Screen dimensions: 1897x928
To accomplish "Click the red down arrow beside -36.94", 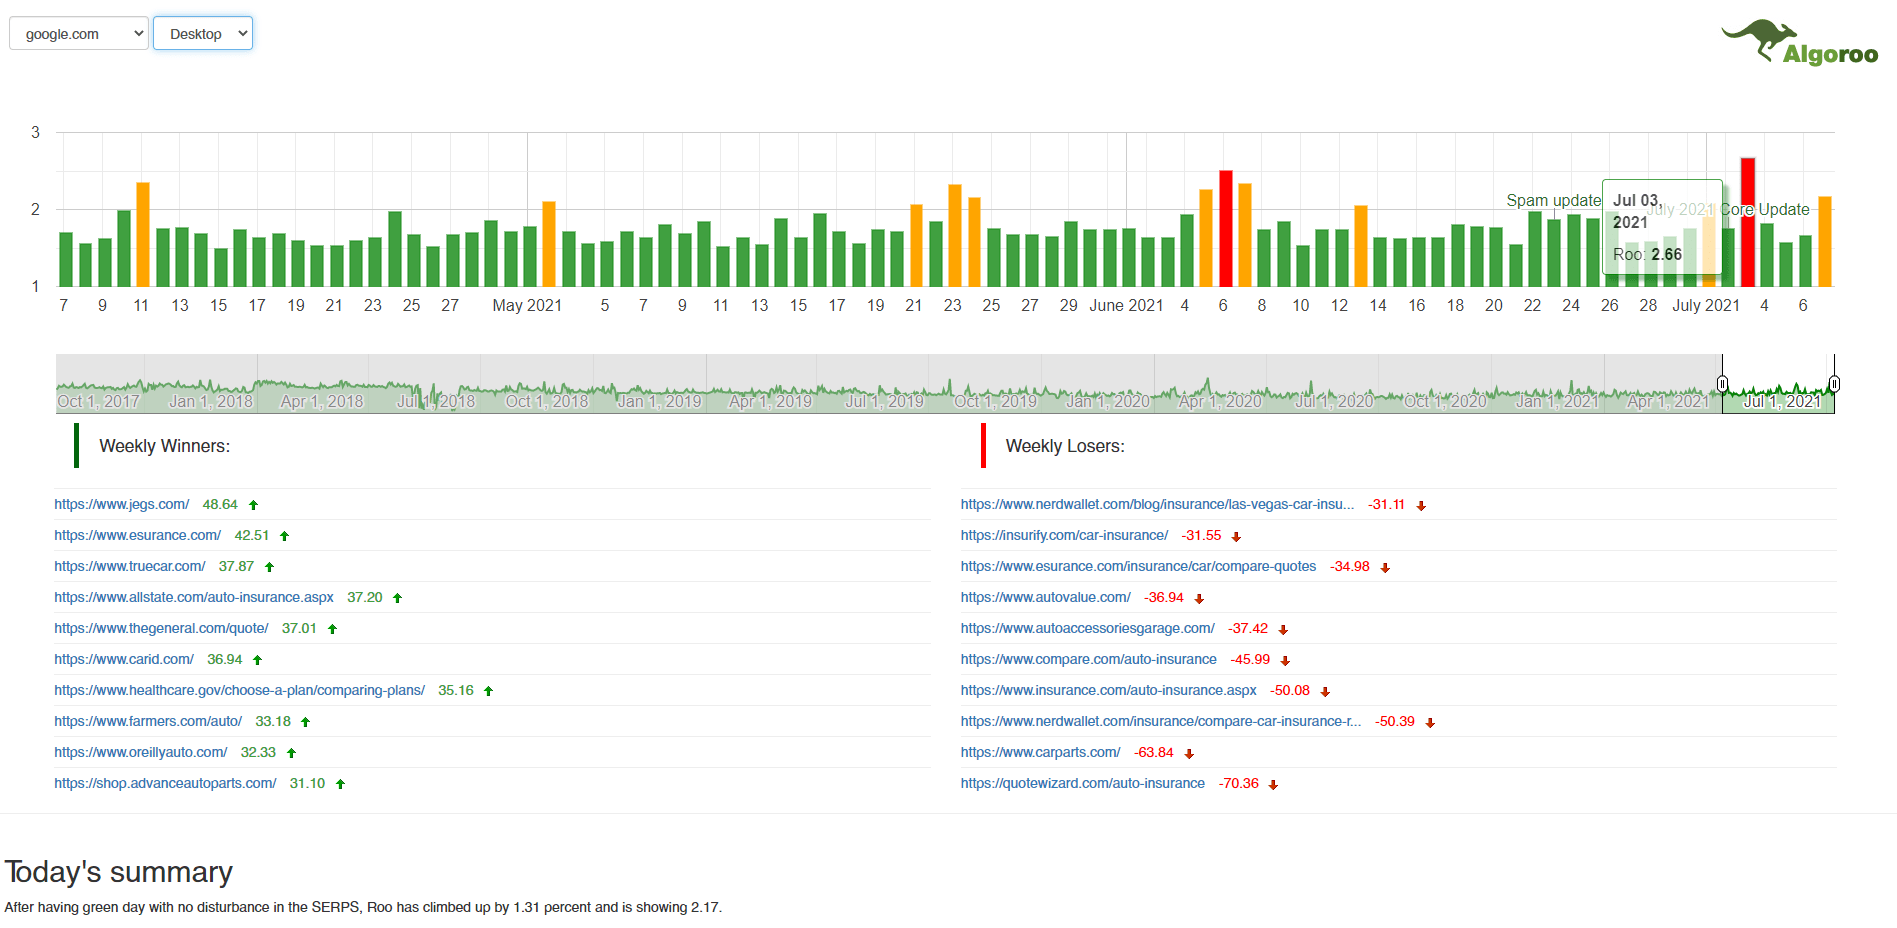I will [1200, 599].
